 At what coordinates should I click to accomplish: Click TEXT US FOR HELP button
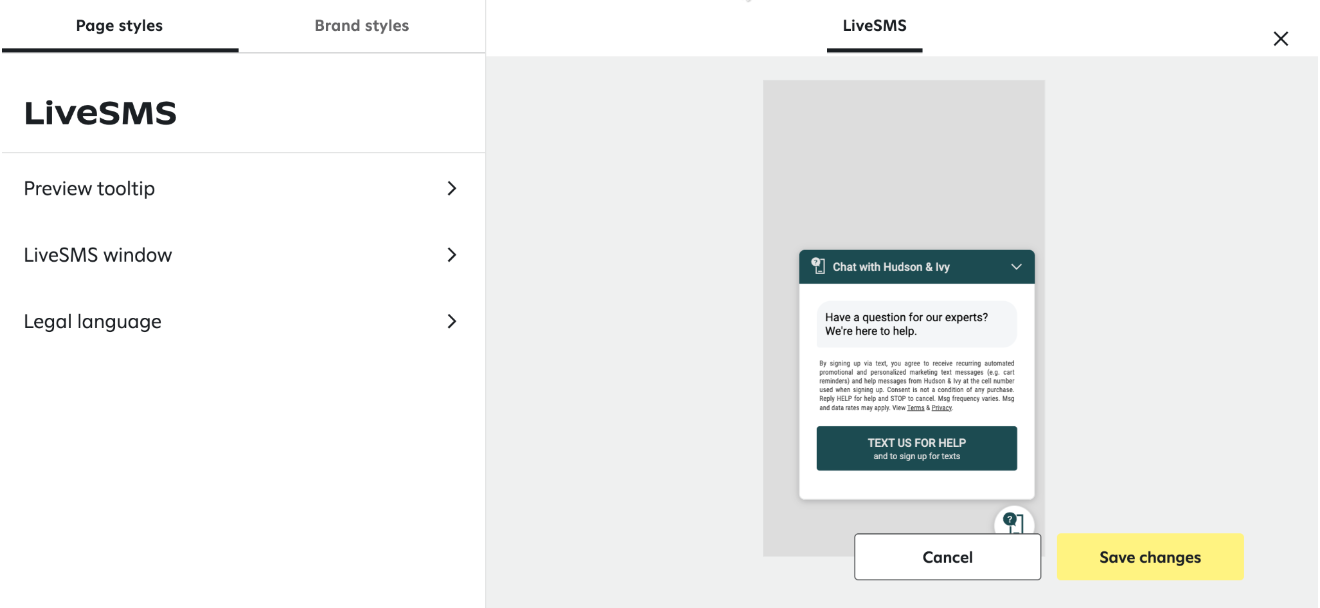click(x=916, y=448)
